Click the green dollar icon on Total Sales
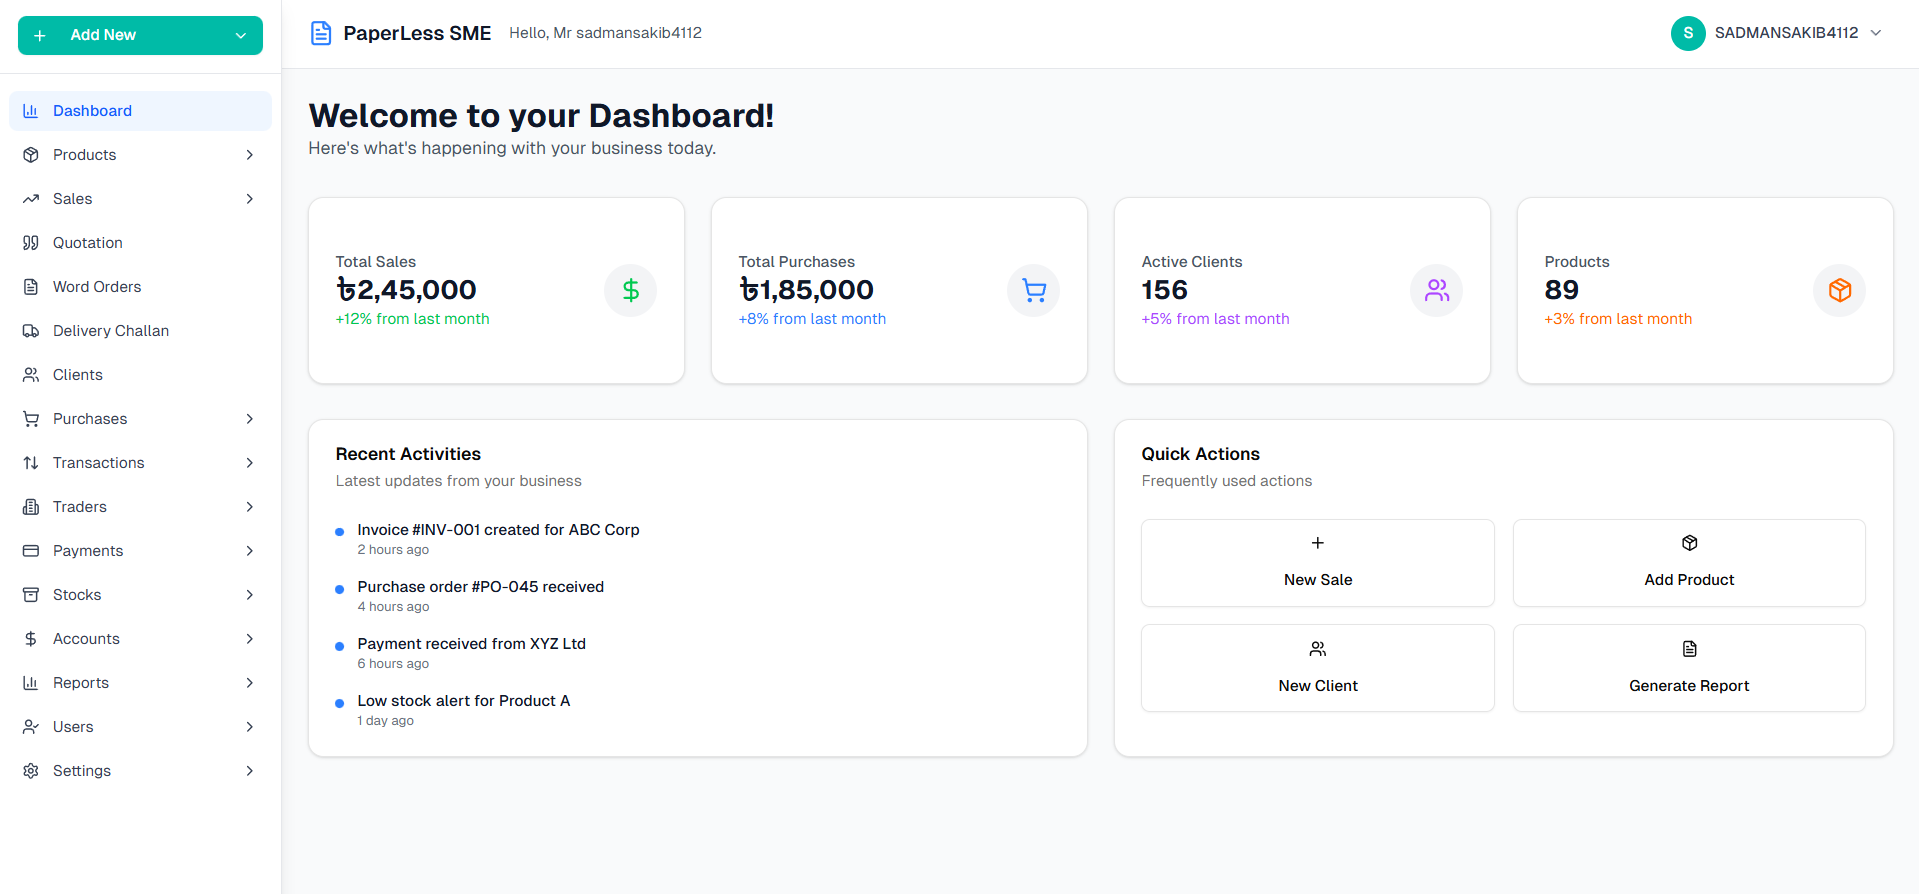 [630, 291]
